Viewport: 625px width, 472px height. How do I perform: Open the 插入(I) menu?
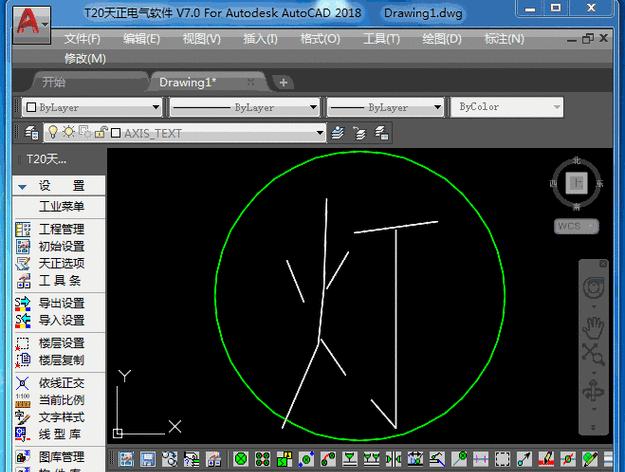coord(260,39)
